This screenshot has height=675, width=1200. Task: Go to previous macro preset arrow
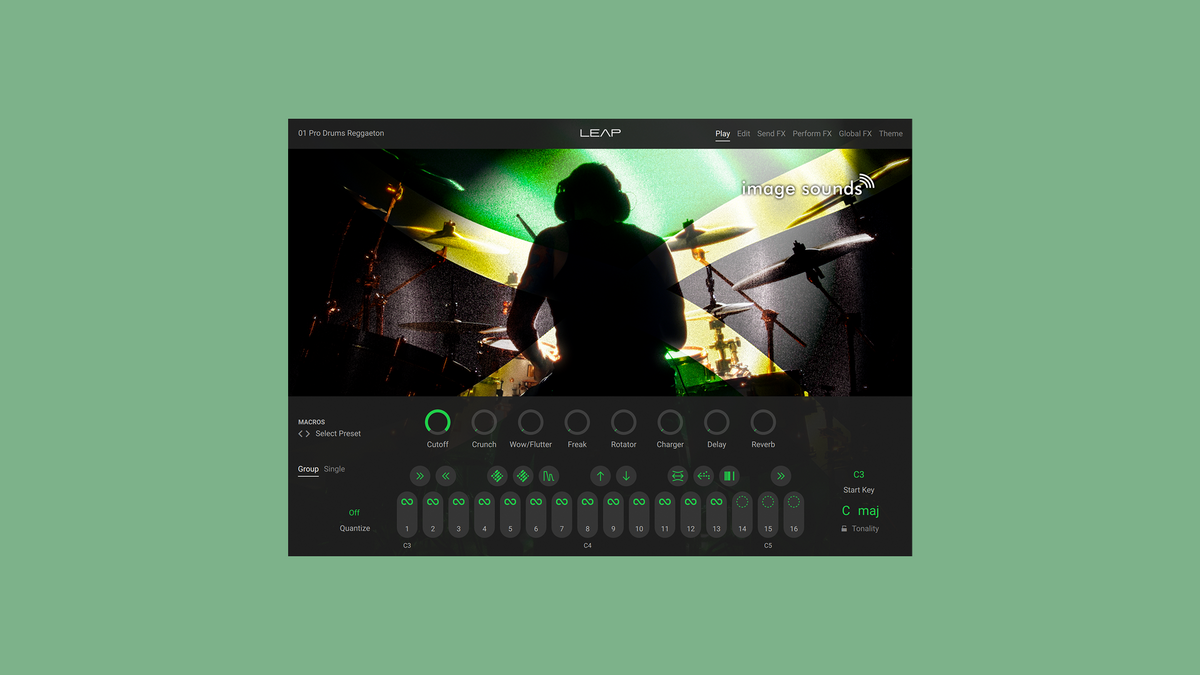(300, 434)
